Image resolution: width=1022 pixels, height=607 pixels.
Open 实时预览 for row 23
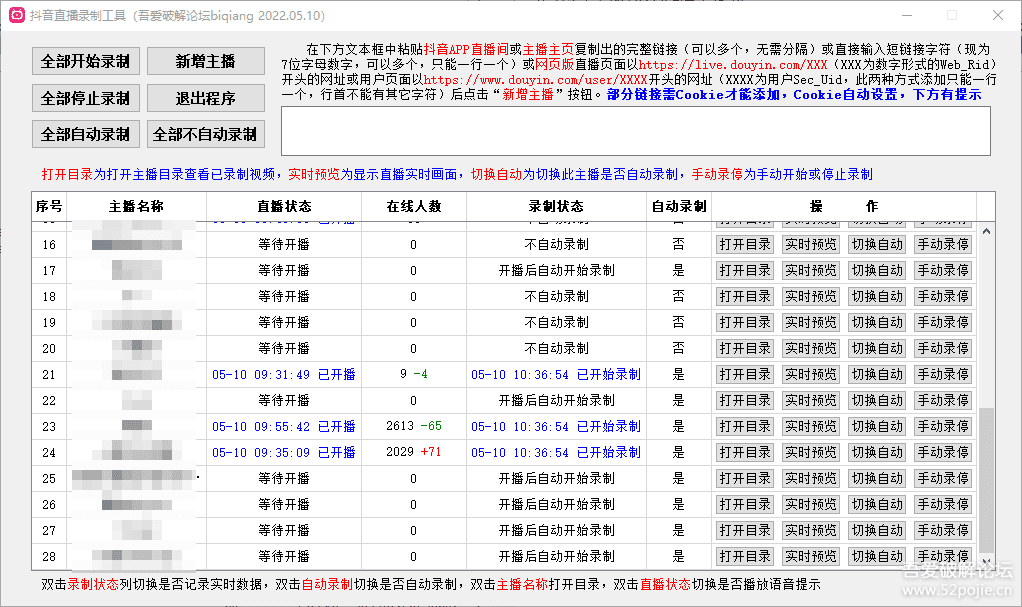[x=810, y=426]
